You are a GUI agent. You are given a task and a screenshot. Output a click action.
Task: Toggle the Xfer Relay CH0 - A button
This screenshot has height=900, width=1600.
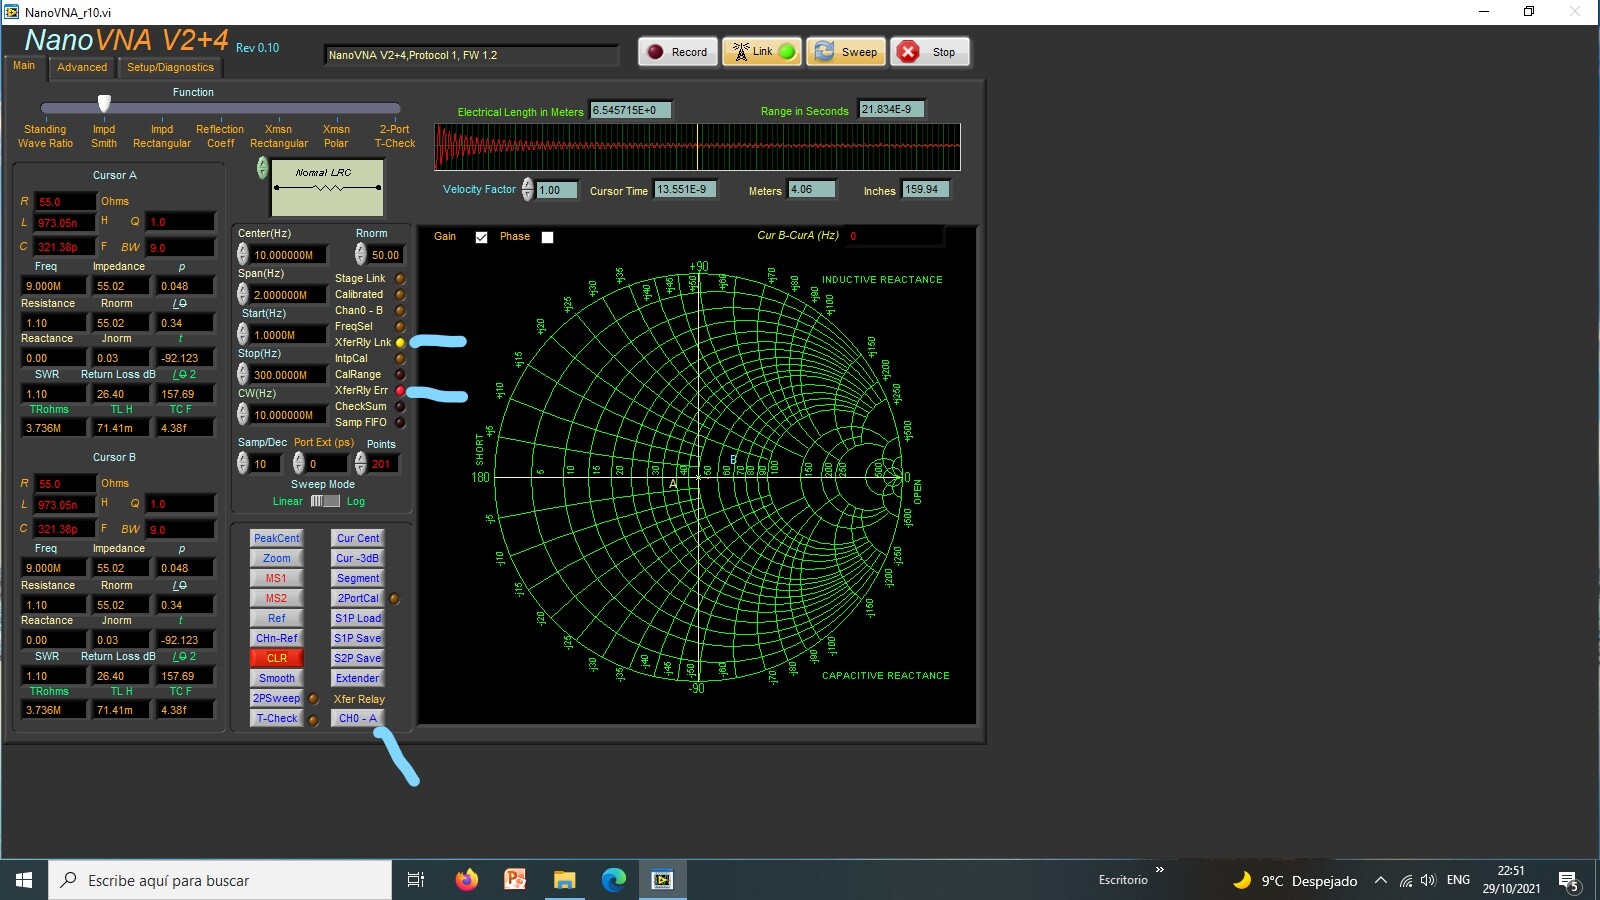coord(357,718)
